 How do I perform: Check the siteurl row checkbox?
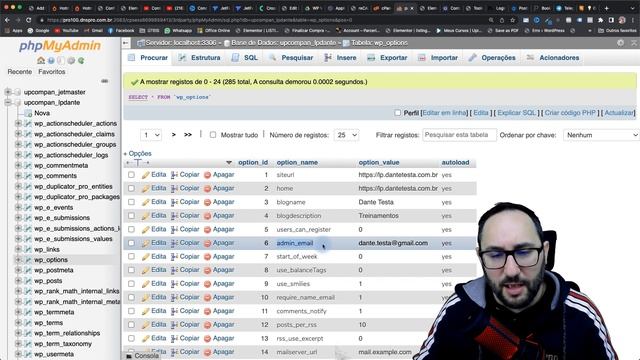coord(131,175)
